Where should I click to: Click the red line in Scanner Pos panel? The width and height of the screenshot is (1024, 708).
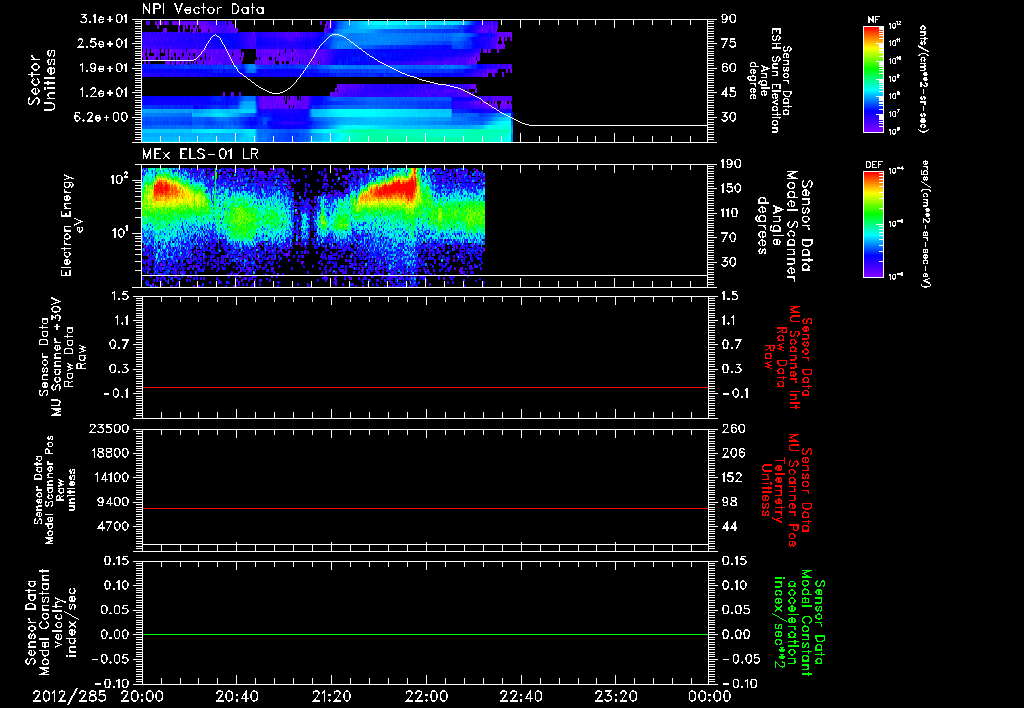pyautogui.click(x=425, y=509)
